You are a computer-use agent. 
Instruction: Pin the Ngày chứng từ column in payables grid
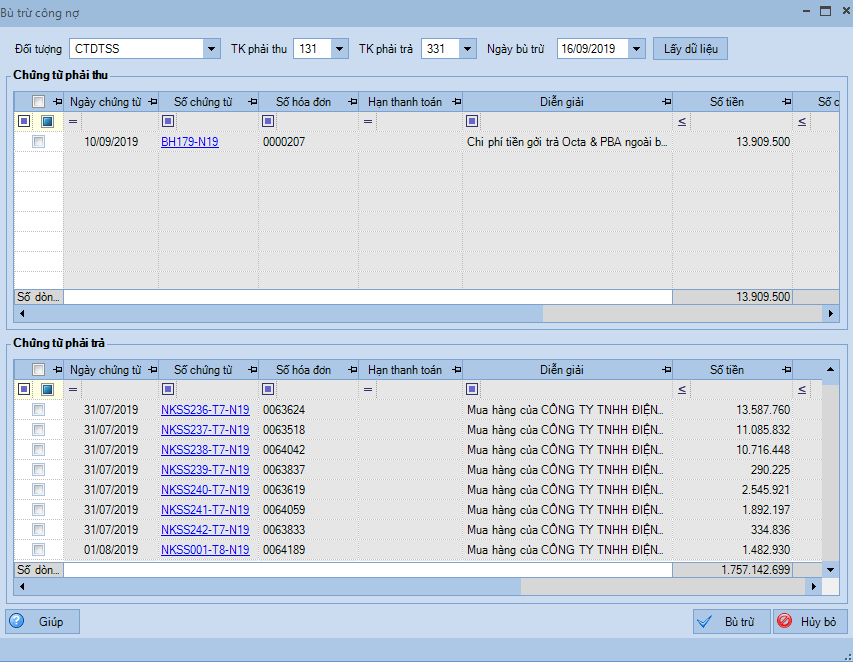tap(152, 370)
